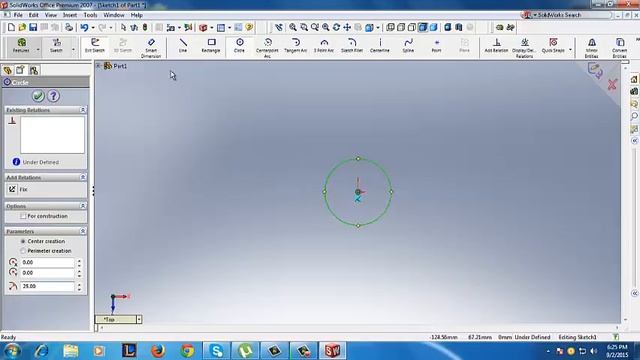Switch to Shaded With Edges display

pyautogui.click(x=423, y=27)
